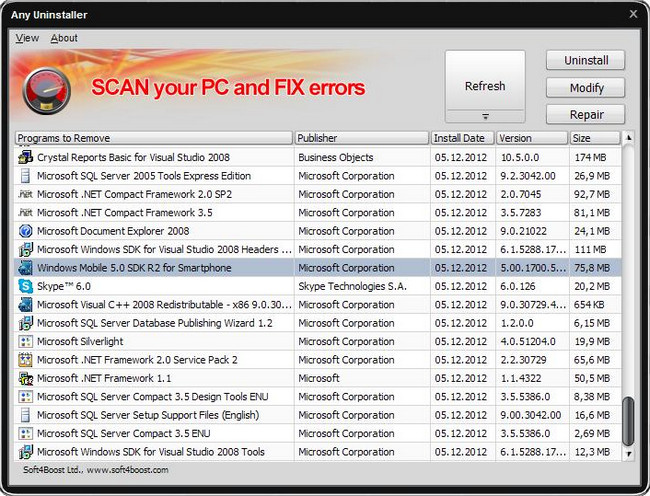650x496 pixels.
Task: Click the Modify button
Action: [x=586, y=88]
